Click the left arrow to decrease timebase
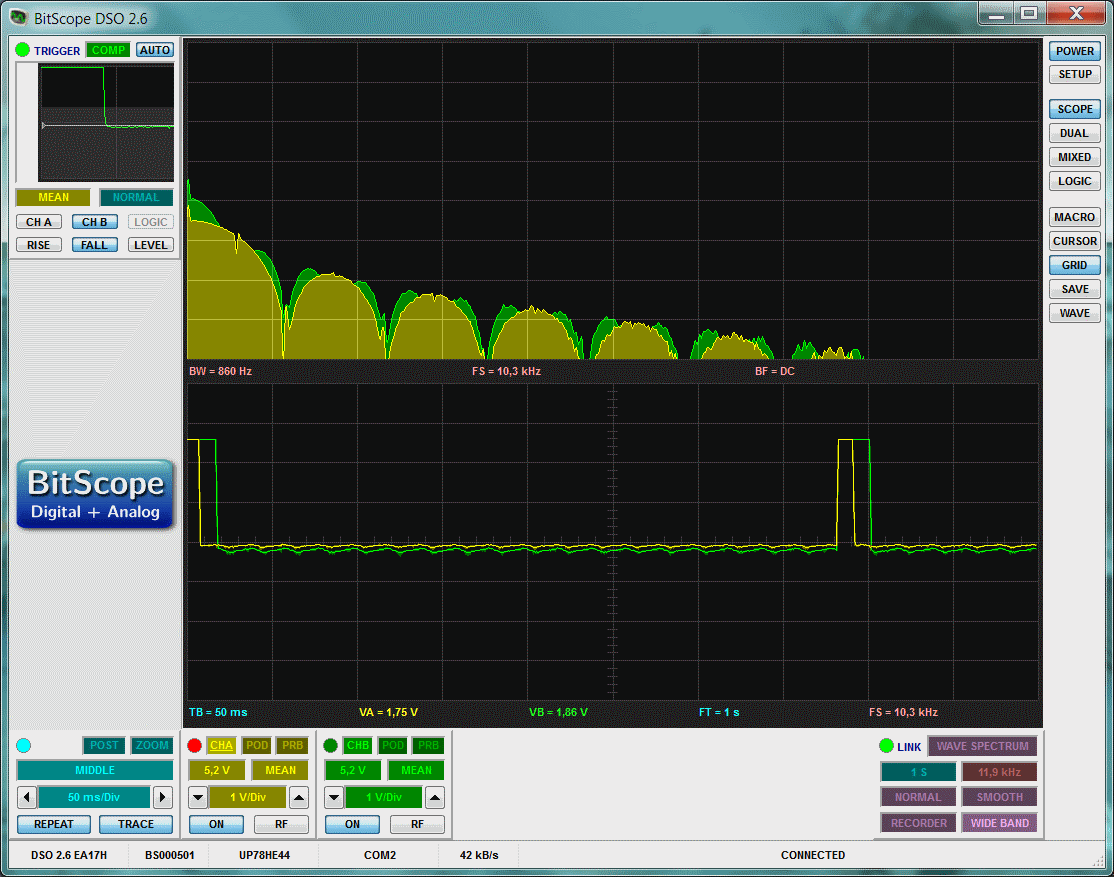Image resolution: width=1114 pixels, height=877 pixels. click(x=27, y=797)
